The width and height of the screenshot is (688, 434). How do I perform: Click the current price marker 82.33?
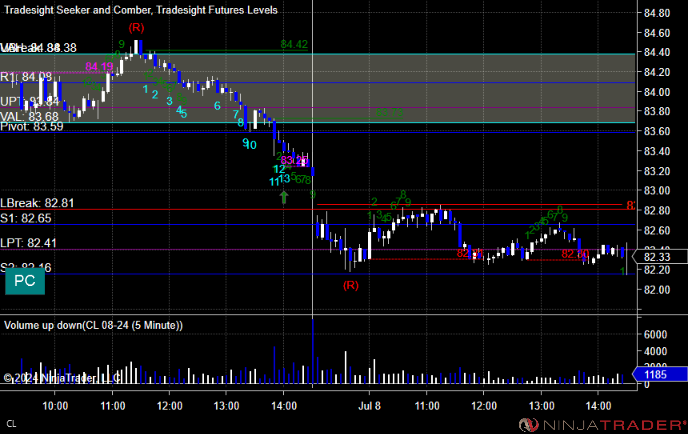659,257
